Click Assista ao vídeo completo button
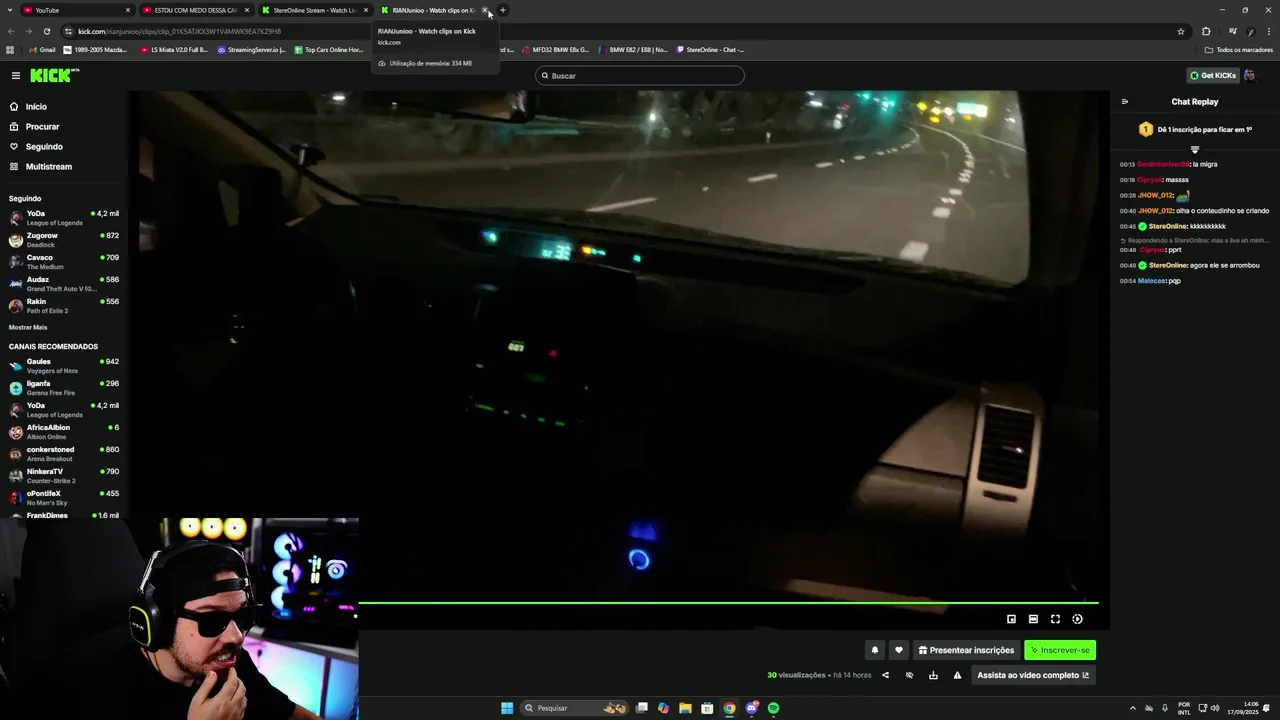 (x=1033, y=675)
